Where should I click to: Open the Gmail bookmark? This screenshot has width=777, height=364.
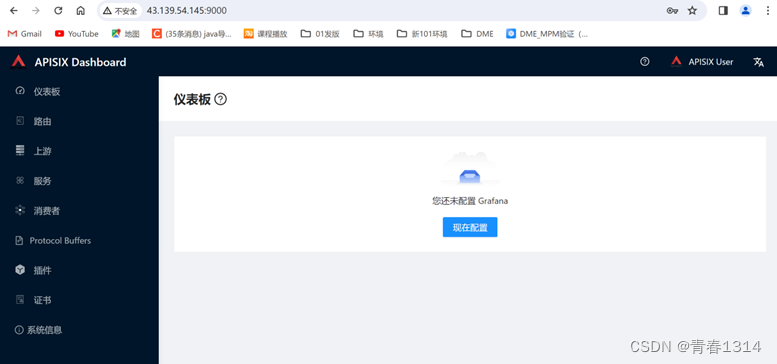point(25,34)
